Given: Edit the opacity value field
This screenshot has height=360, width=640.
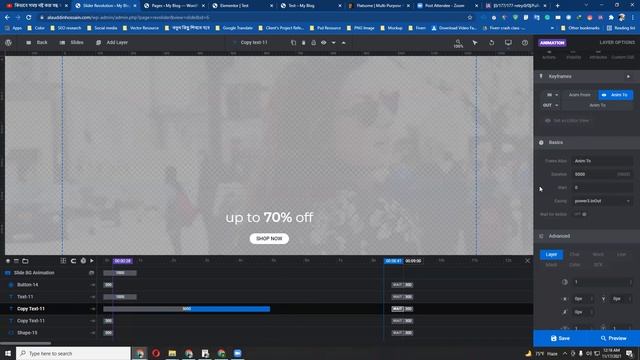Looking at the screenshot, I should [x=603, y=282].
